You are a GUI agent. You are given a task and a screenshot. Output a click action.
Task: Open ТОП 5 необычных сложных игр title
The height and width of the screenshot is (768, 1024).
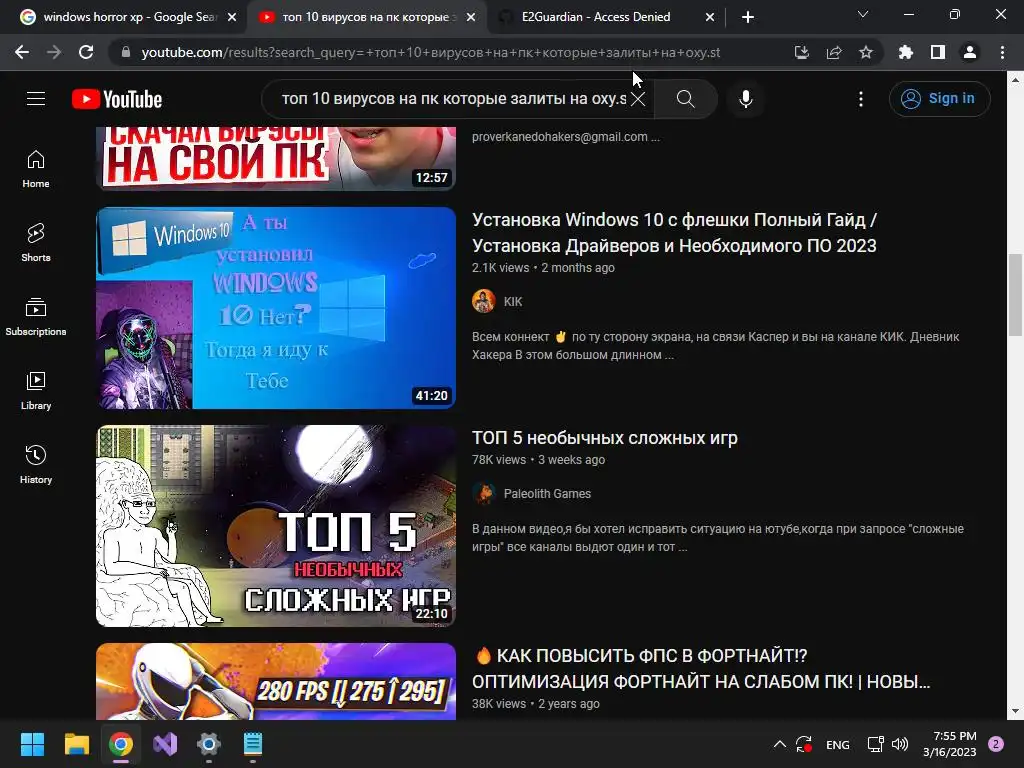(x=605, y=438)
